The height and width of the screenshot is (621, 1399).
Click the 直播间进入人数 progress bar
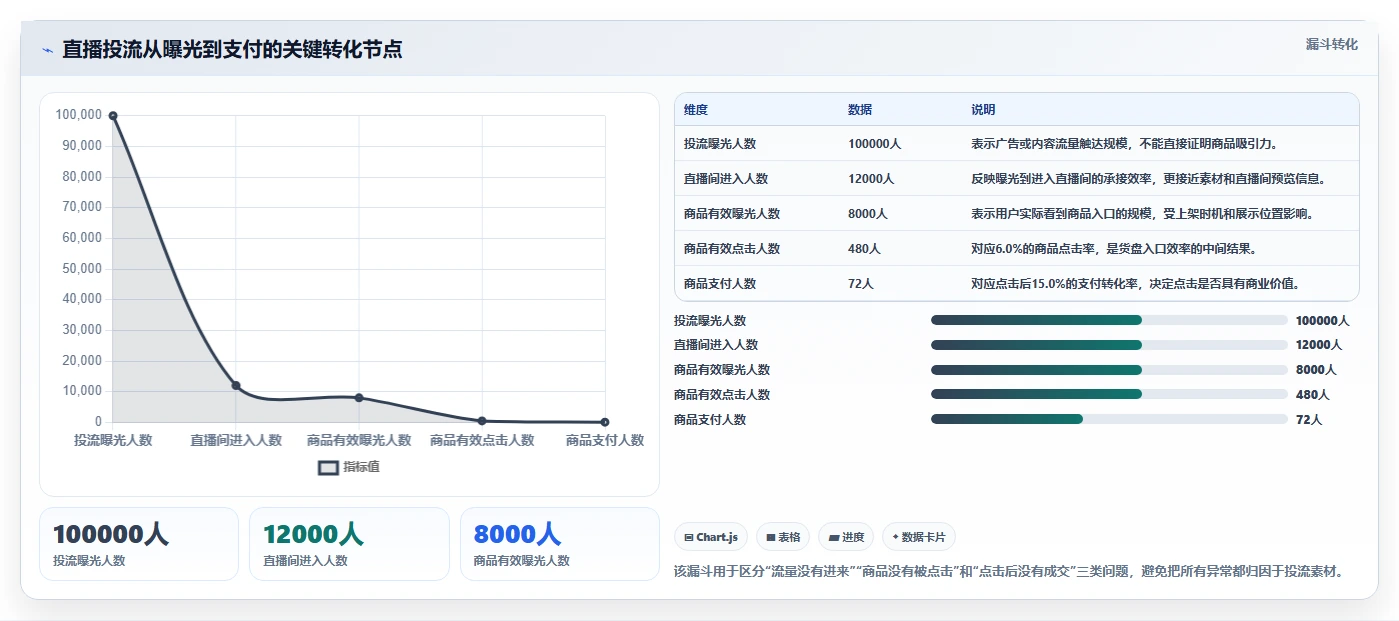point(1109,345)
